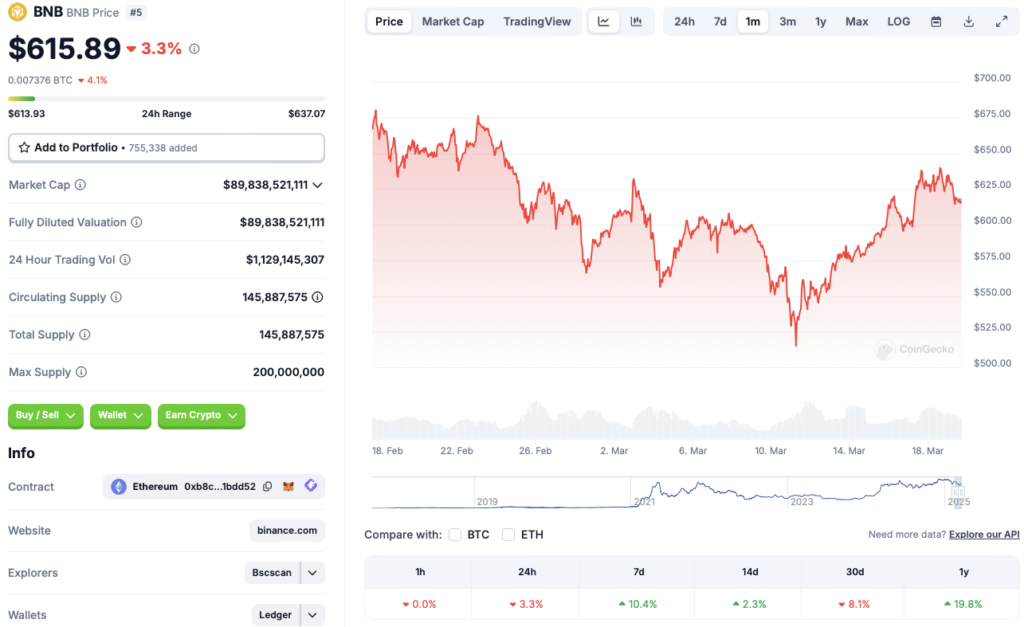Open the Explorers Bscscan dropdown
Viewport: 1024px width, 627px height.
coord(285,572)
